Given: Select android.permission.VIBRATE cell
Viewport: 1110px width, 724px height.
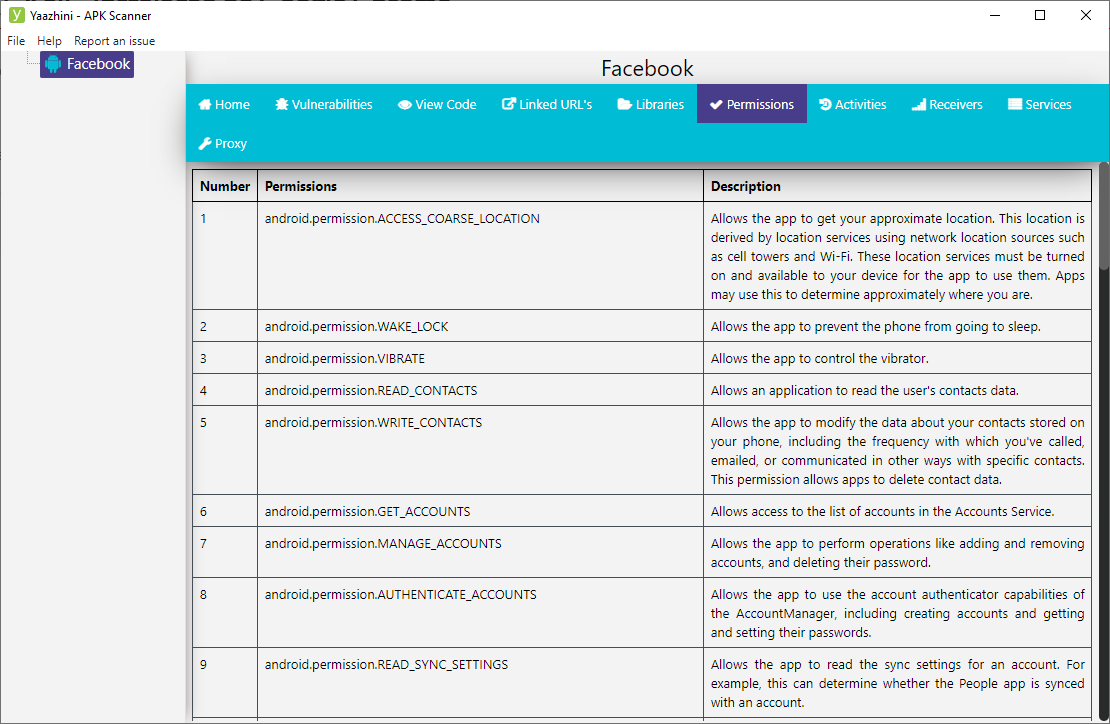Looking at the screenshot, I should [481, 358].
